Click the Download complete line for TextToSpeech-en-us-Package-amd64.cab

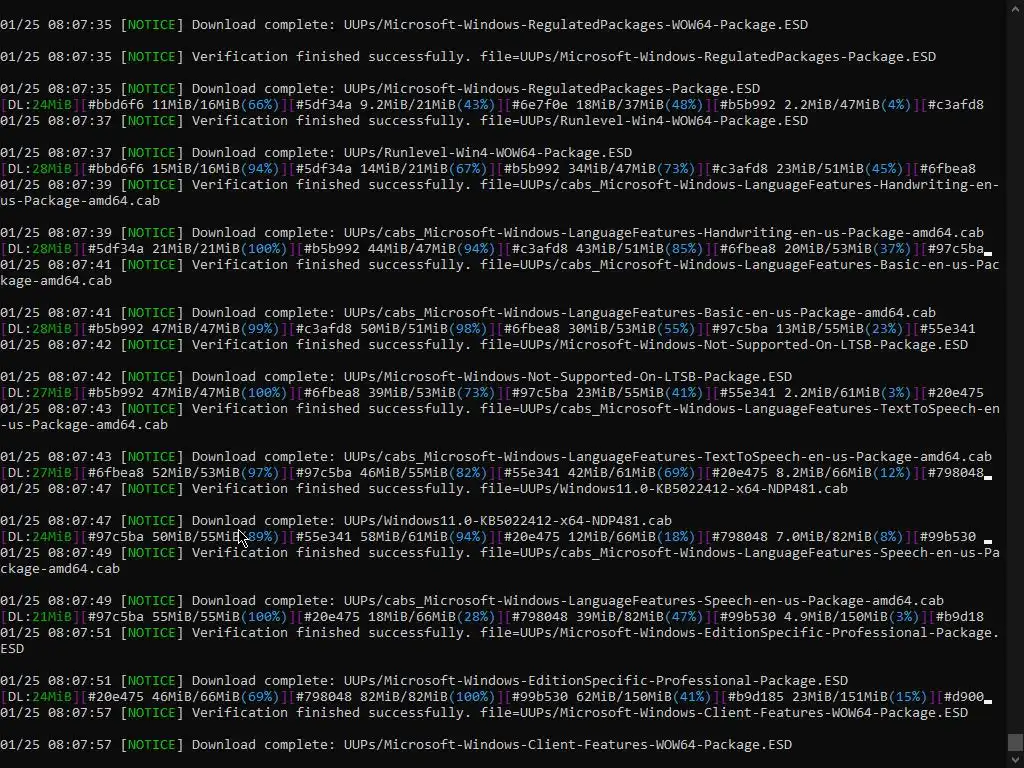(x=496, y=456)
